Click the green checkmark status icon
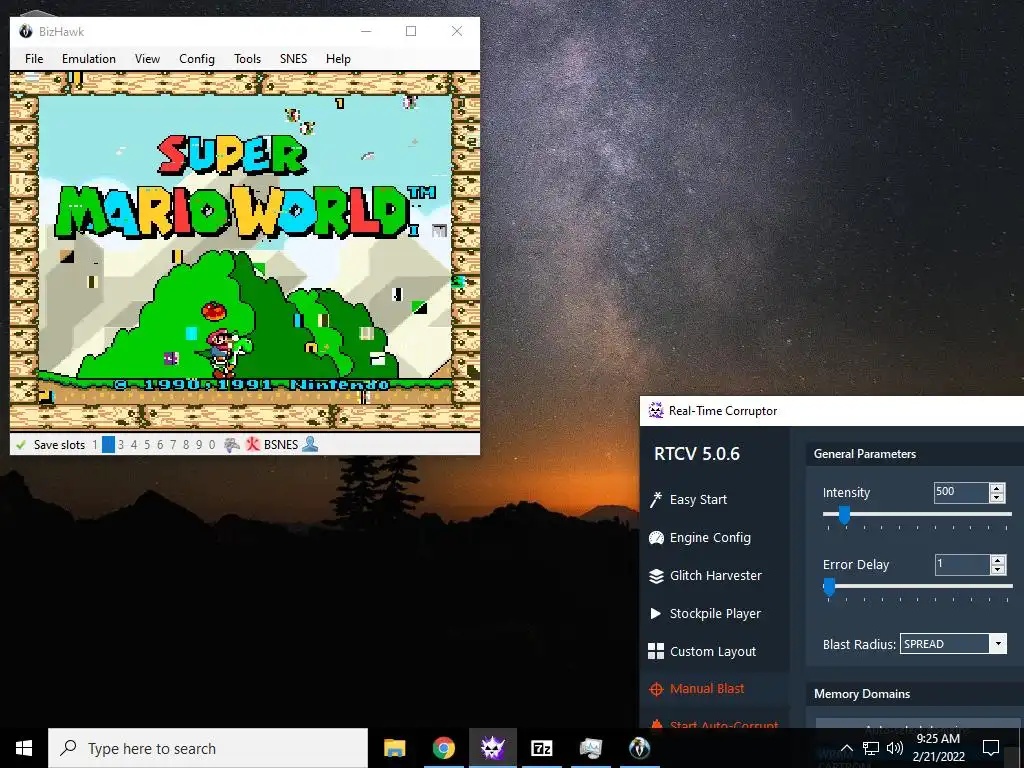 (21, 445)
